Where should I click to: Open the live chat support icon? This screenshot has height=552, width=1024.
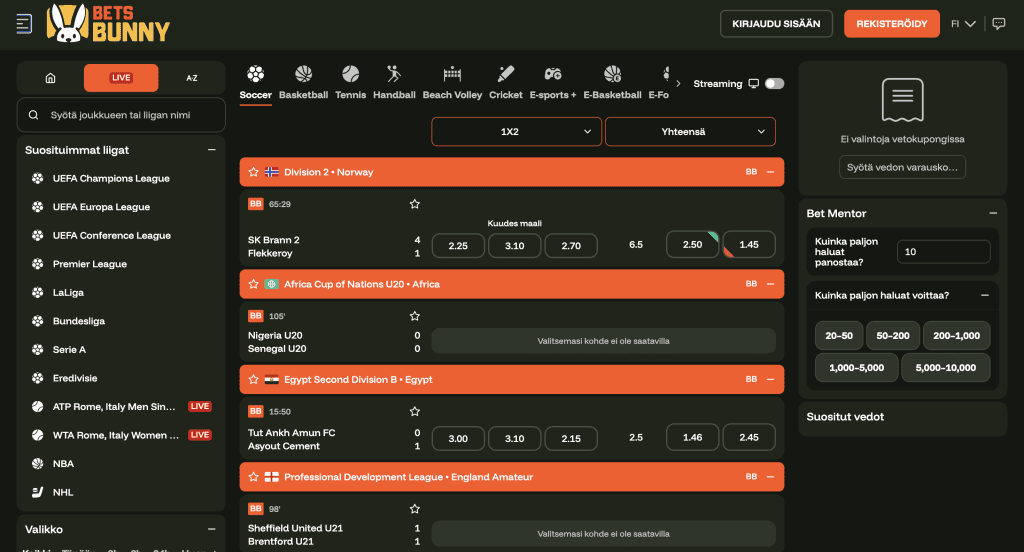[999, 24]
